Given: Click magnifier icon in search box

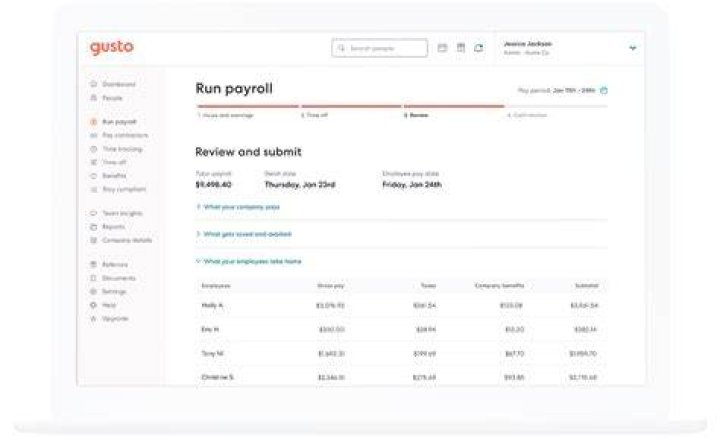Looking at the screenshot, I should (x=341, y=48).
